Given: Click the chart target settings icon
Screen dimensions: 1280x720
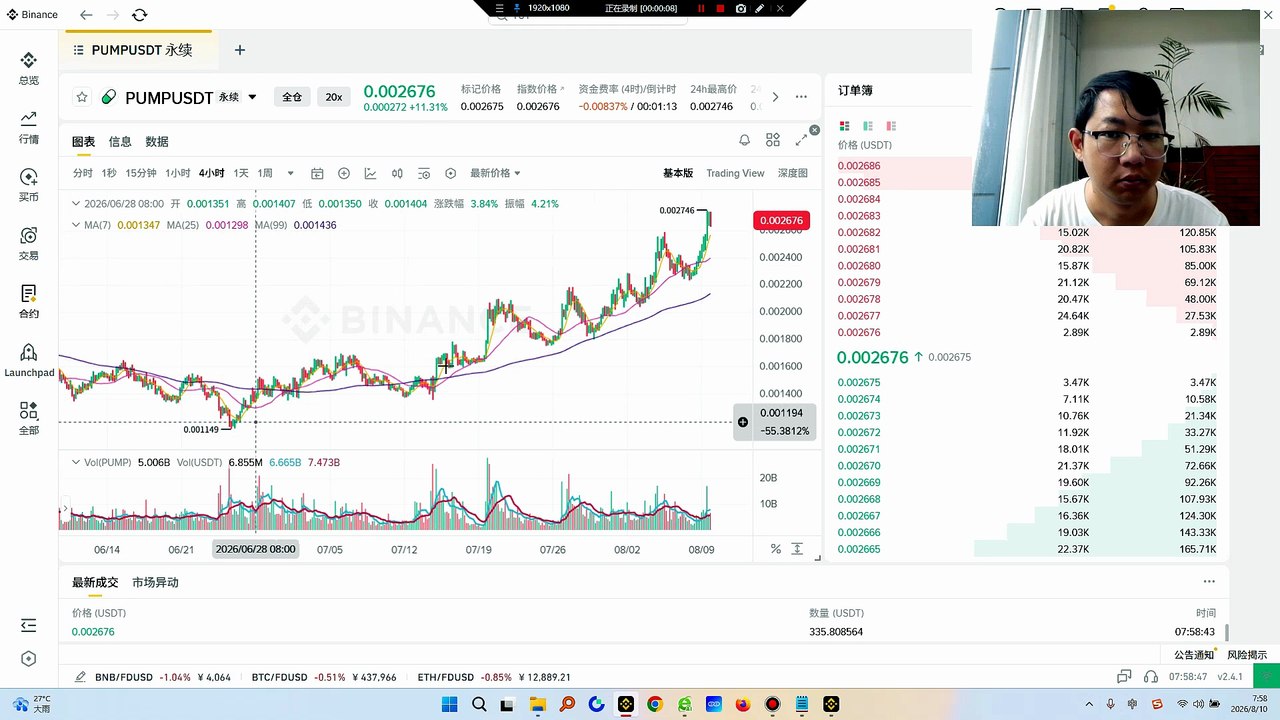Looking at the screenshot, I should (x=450, y=173).
